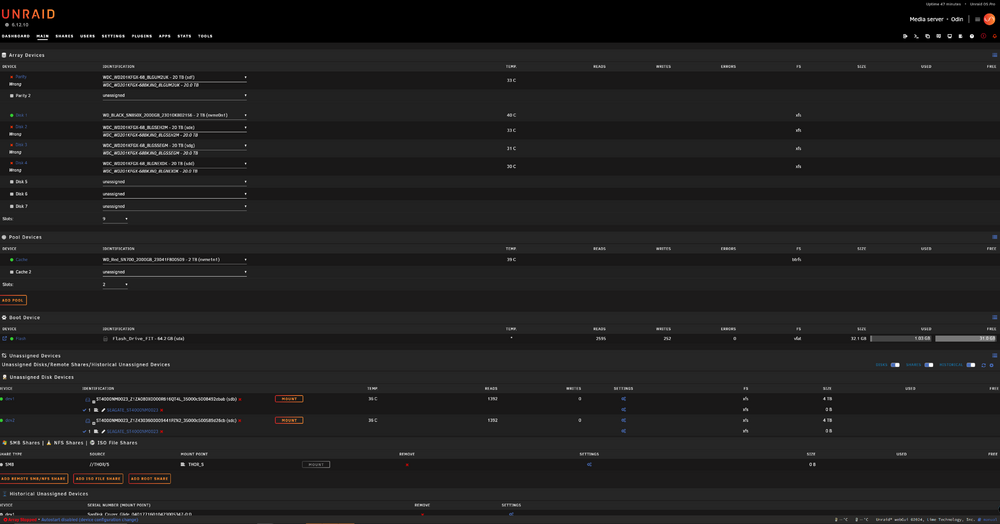The height and width of the screenshot is (524, 1000).
Task: Open Unassigned Devices gear settings icon
Action: click(x=992, y=365)
